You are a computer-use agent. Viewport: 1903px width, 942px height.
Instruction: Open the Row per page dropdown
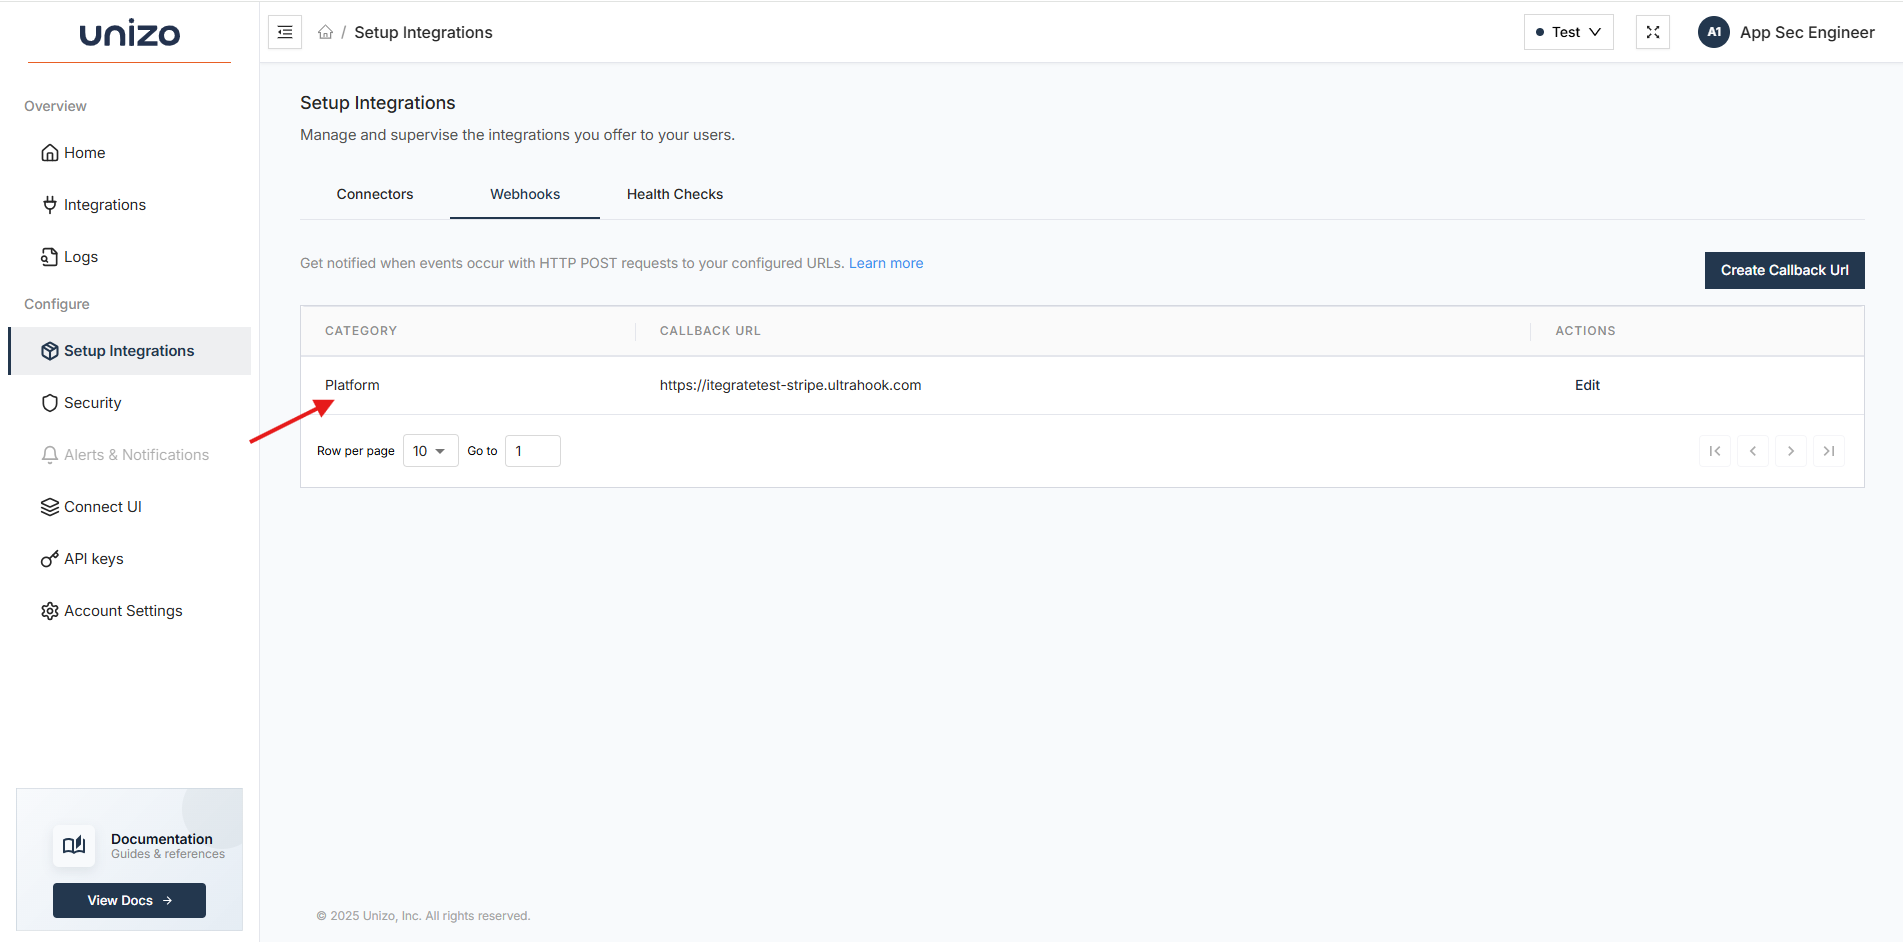pyautogui.click(x=430, y=450)
